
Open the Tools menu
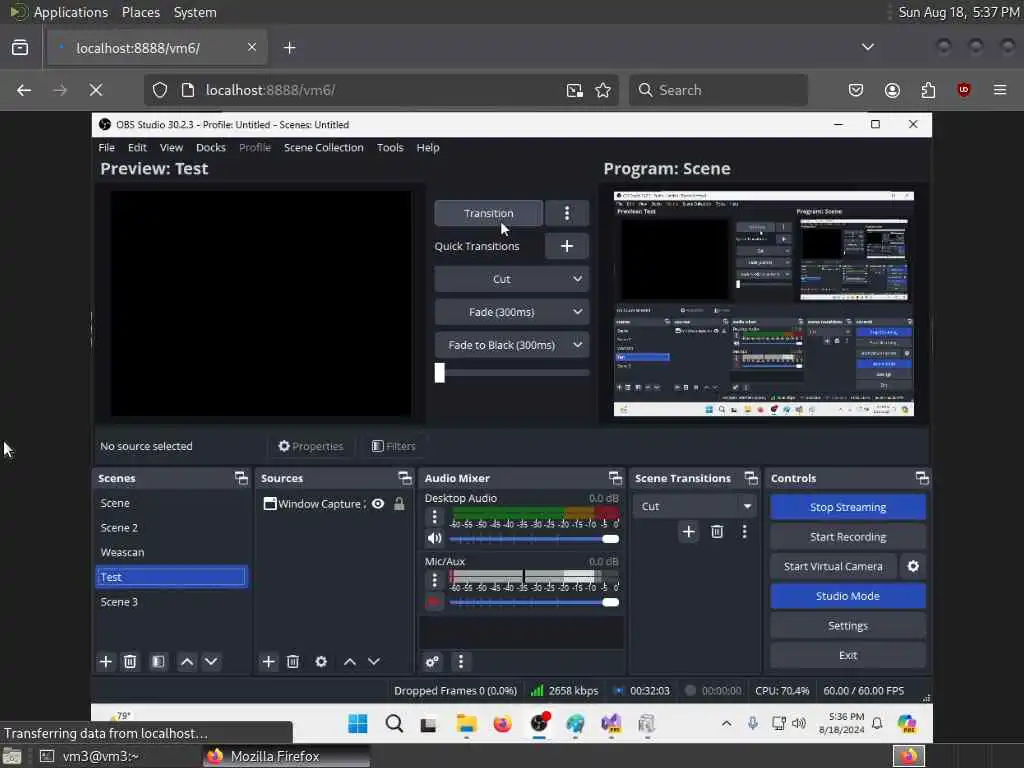(390, 148)
